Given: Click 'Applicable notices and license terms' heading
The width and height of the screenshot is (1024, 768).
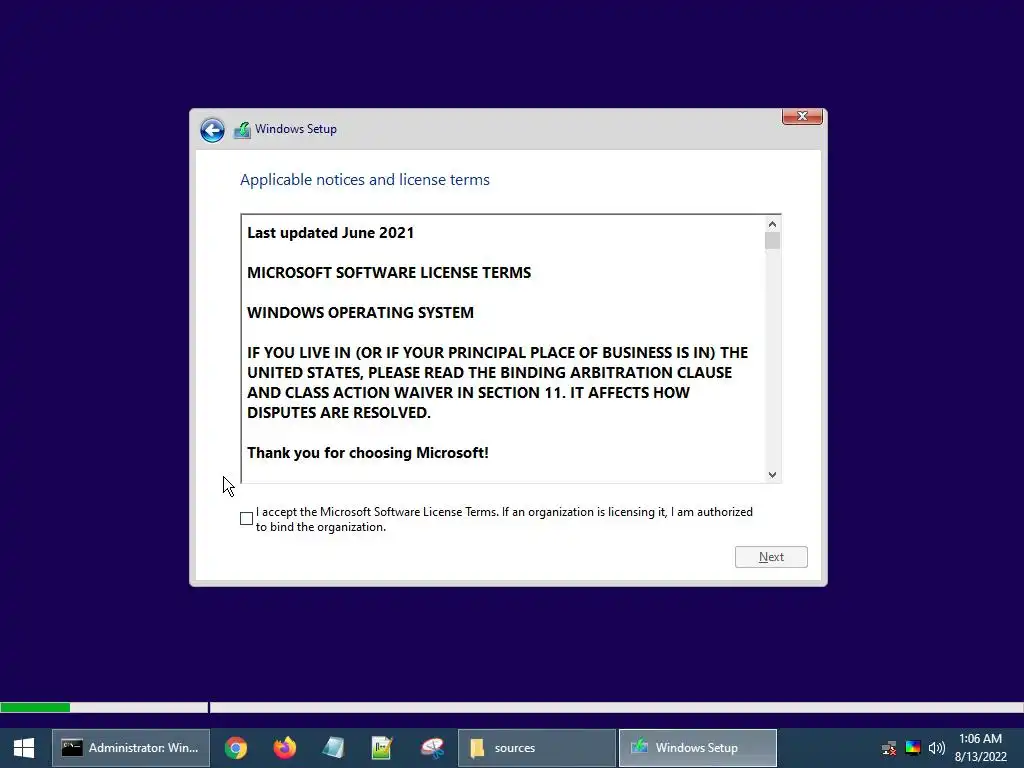Looking at the screenshot, I should click(x=365, y=180).
